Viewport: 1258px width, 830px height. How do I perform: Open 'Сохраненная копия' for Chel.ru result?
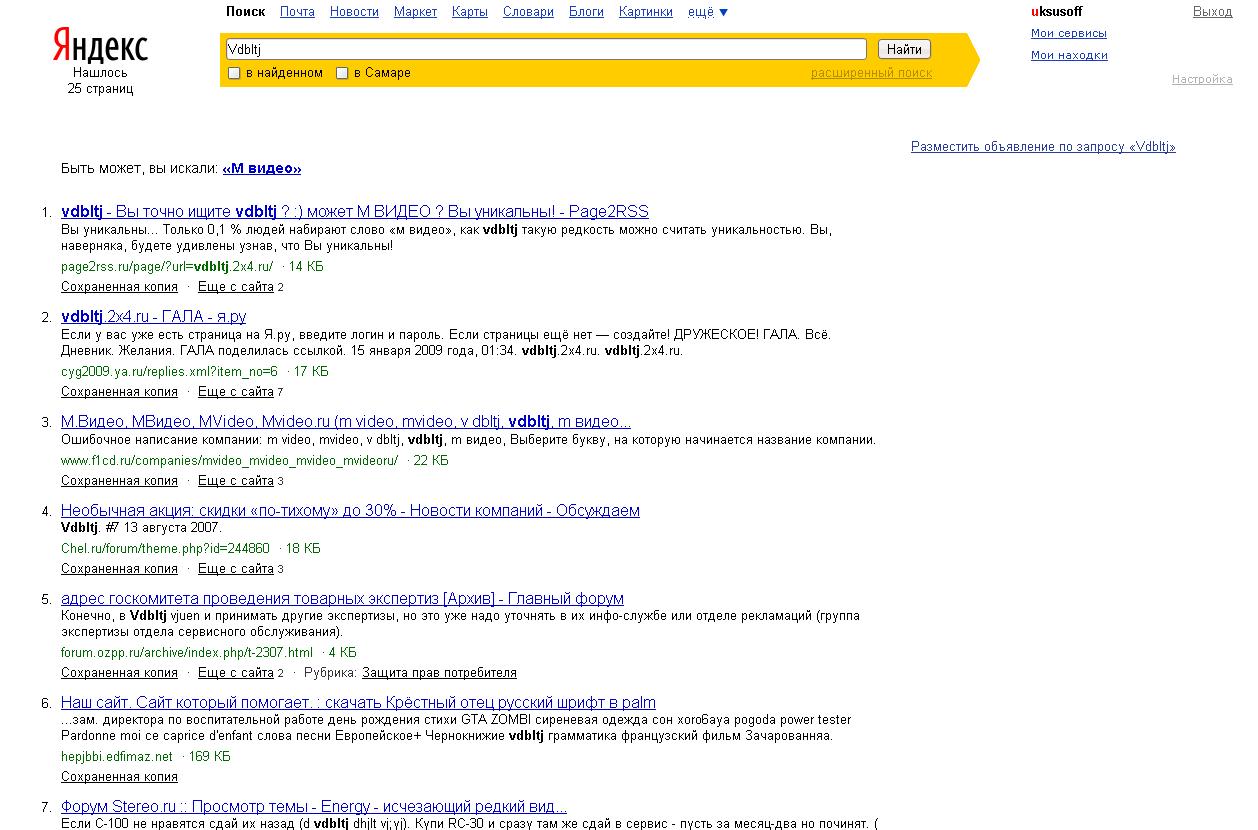coord(119,569)
